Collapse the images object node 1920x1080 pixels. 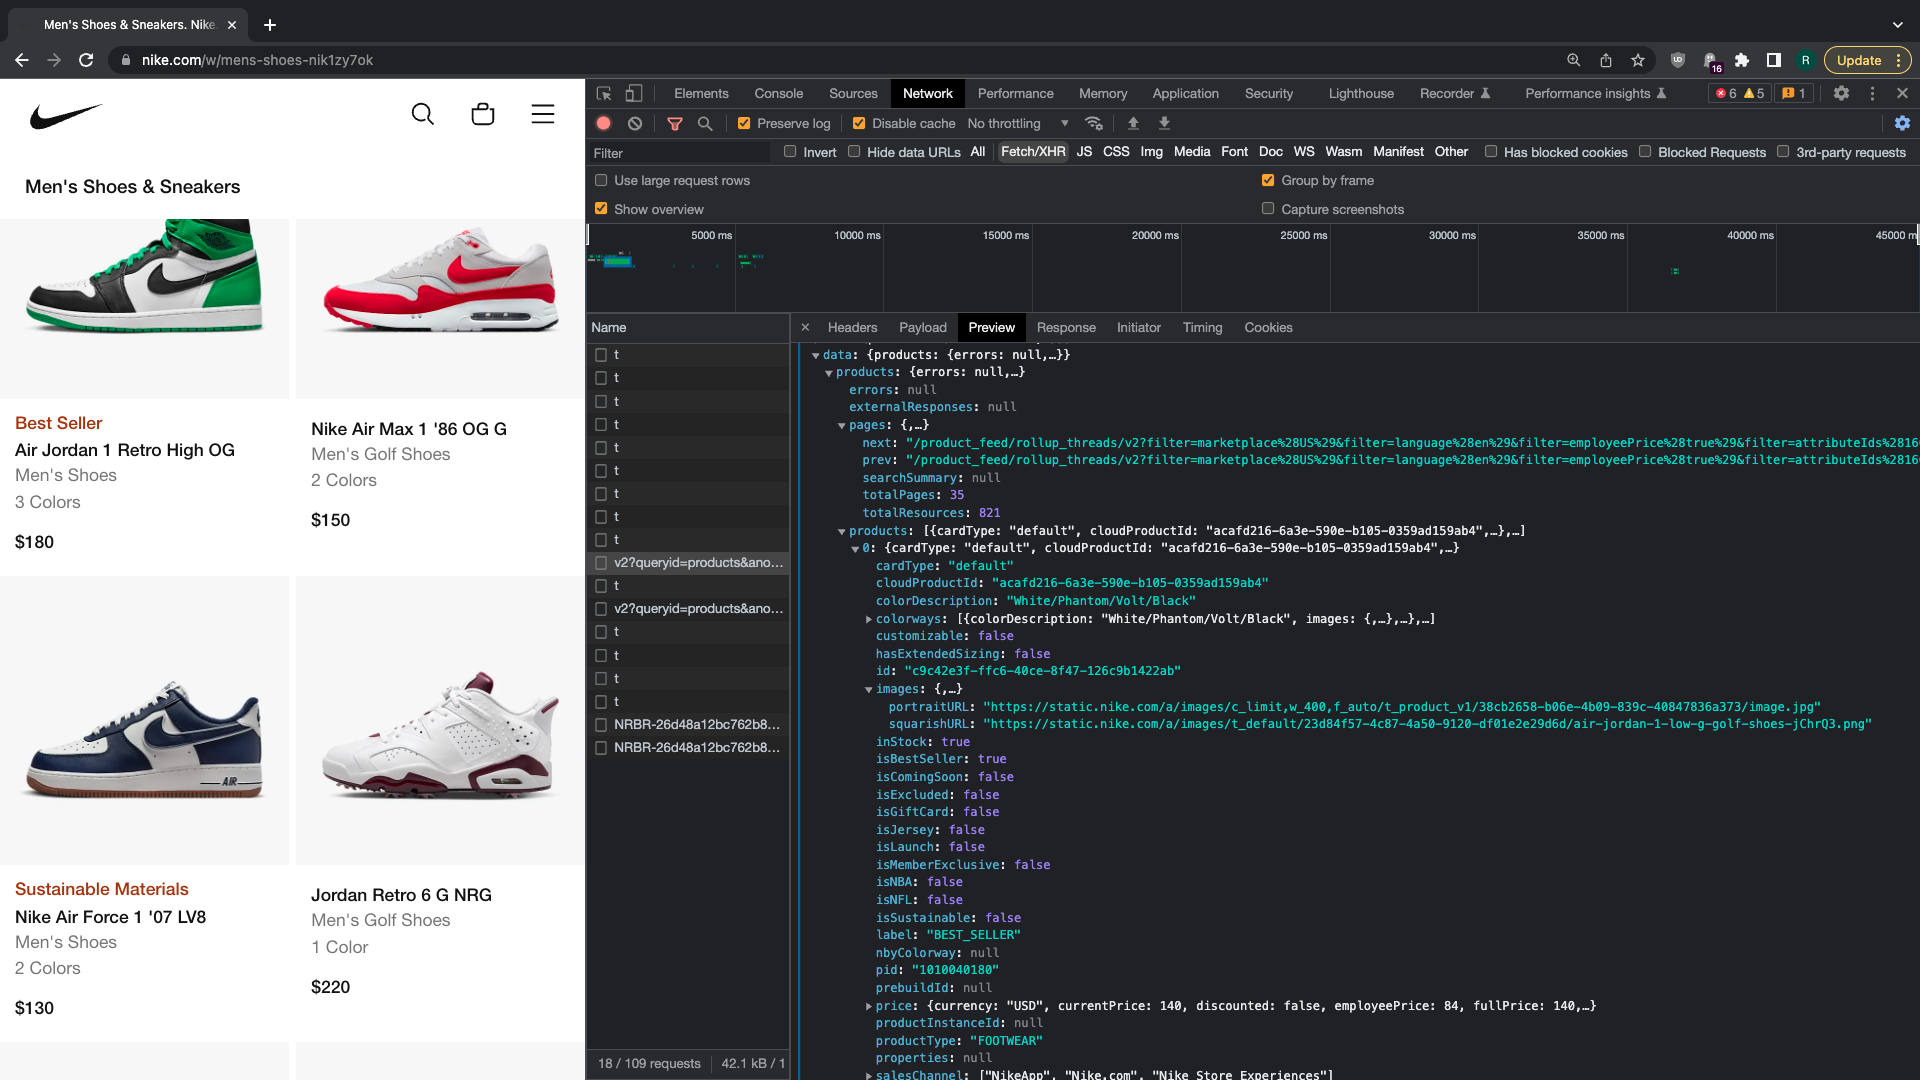pyautogui.click(x=869, y=689)
